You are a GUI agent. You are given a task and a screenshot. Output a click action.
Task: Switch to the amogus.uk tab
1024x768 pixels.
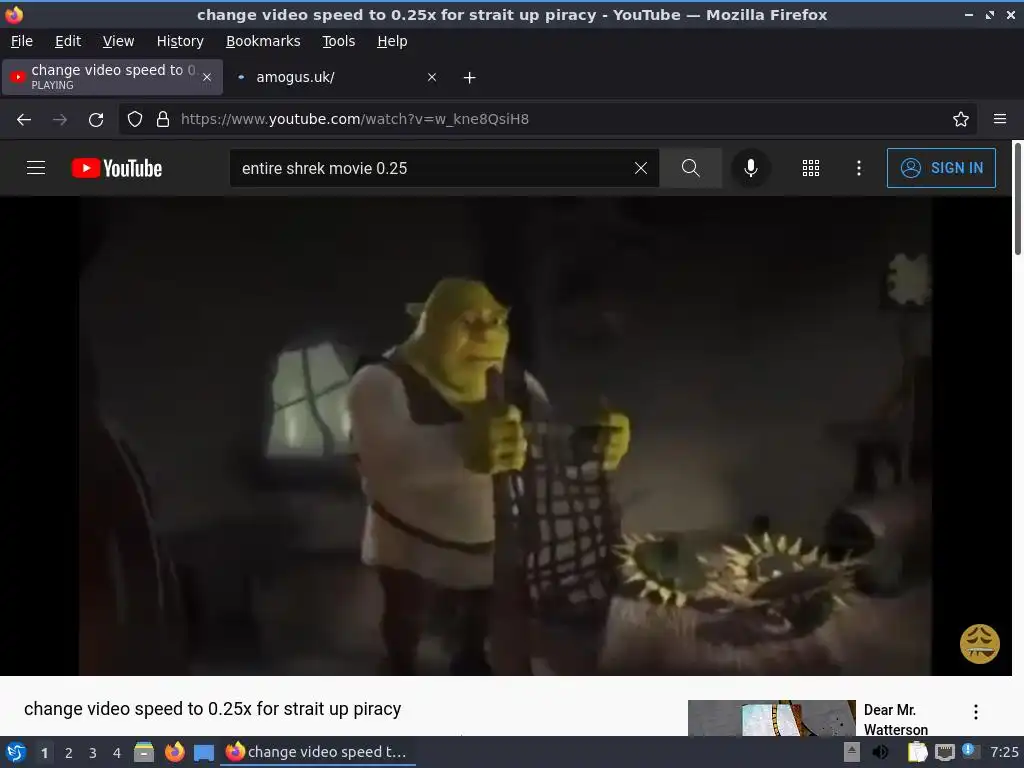pos(336,77)
